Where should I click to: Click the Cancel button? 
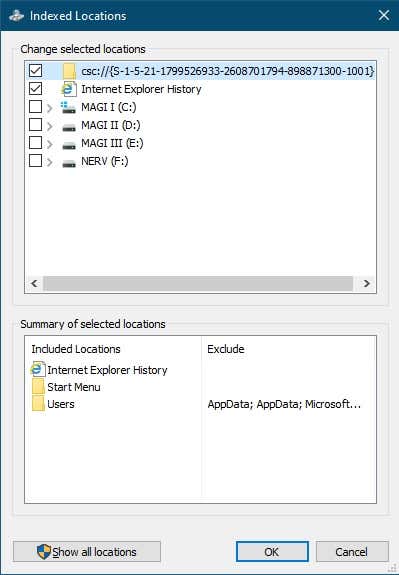click(352, 552)
